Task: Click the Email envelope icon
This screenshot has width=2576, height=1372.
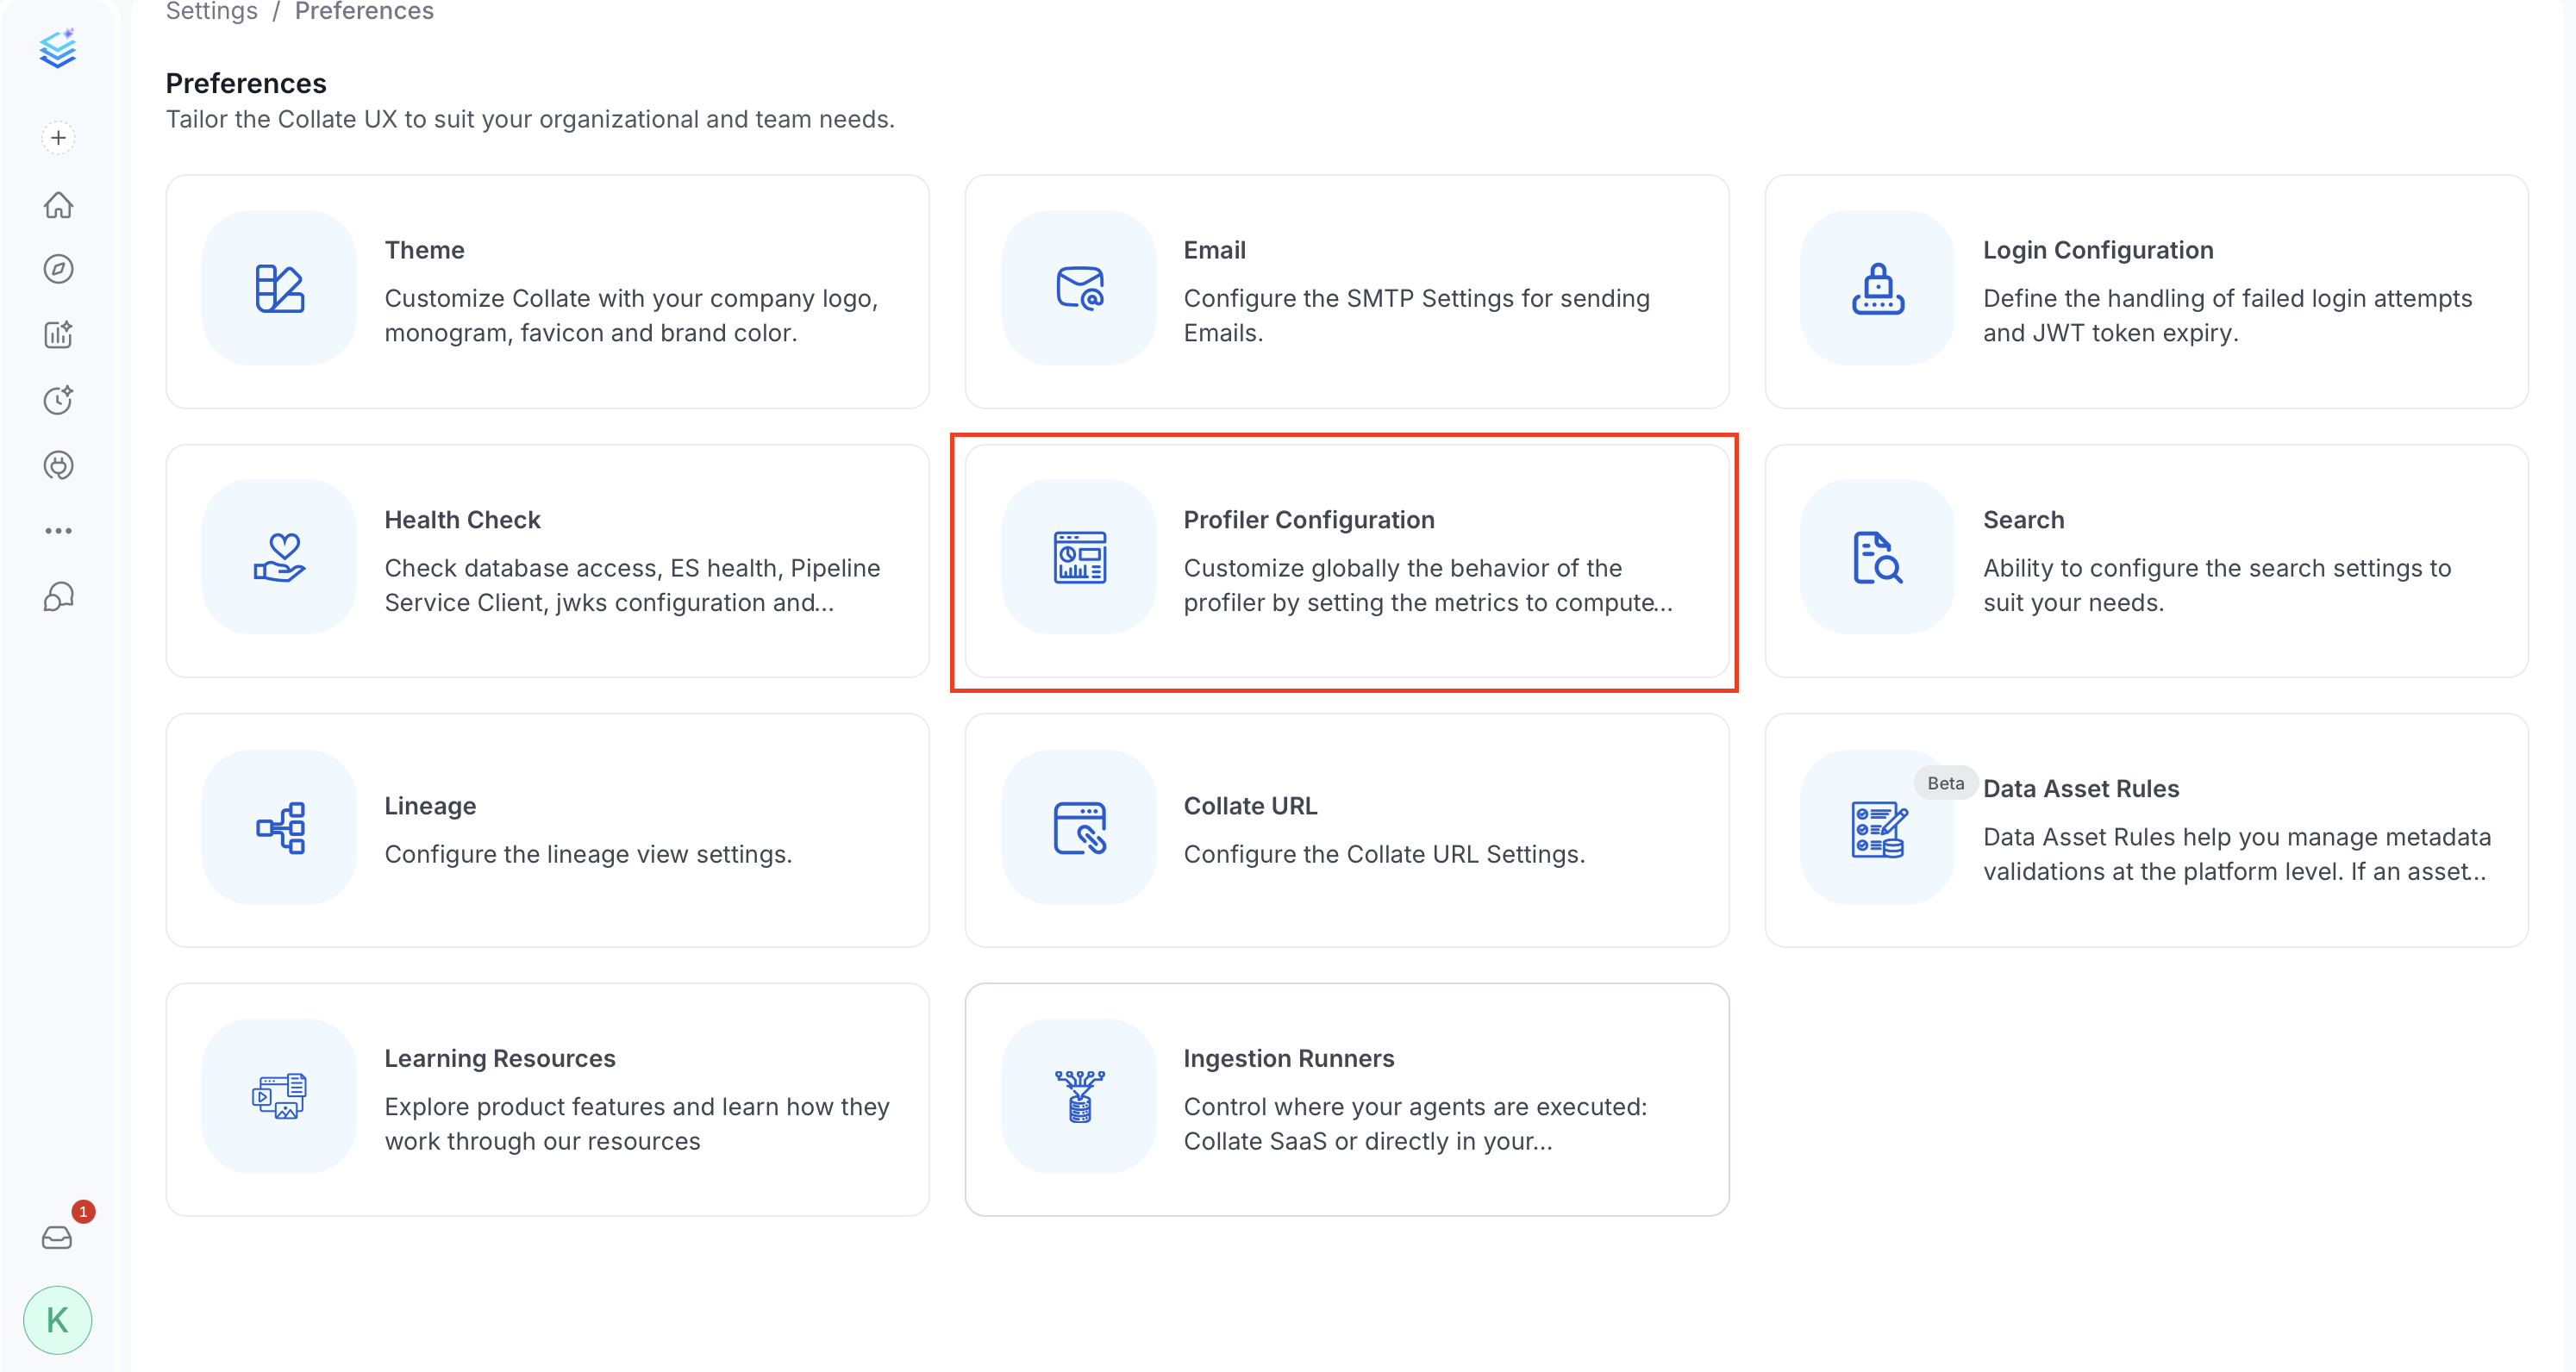Action: pos(1079,288)
